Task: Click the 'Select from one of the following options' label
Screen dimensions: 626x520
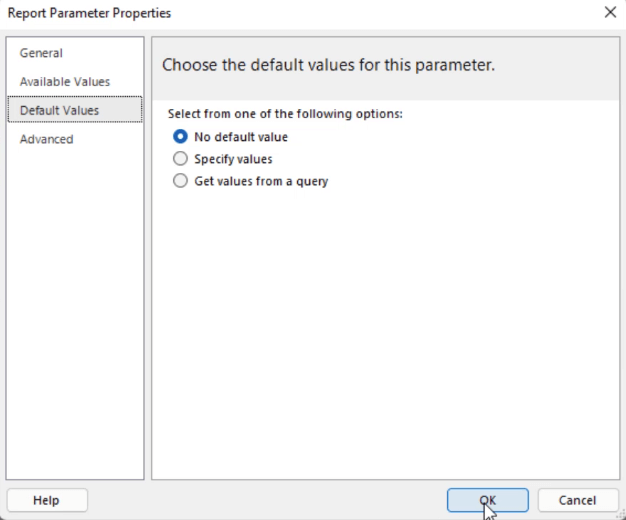Action: (285, 114)
